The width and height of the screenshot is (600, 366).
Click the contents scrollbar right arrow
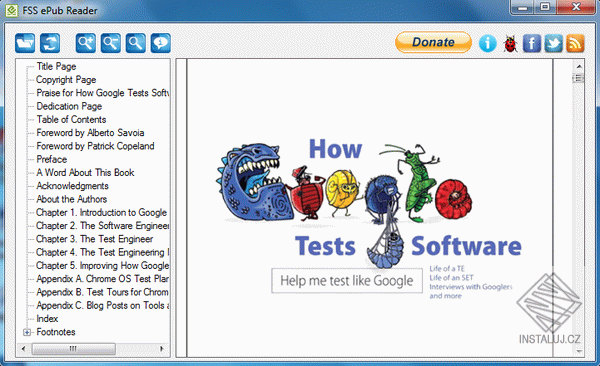click(x=161, y=348)
